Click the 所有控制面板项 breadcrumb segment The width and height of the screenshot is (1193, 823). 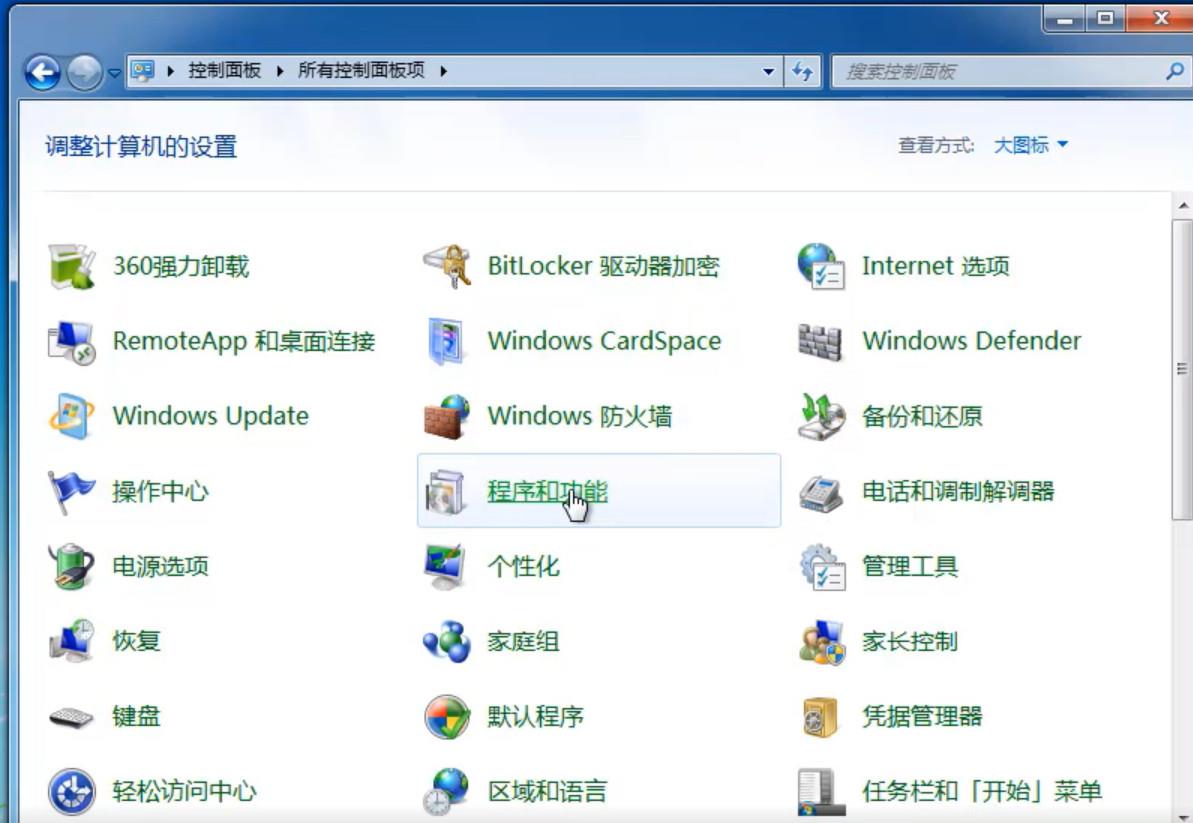pyautogui.click(x=361, y=71)
